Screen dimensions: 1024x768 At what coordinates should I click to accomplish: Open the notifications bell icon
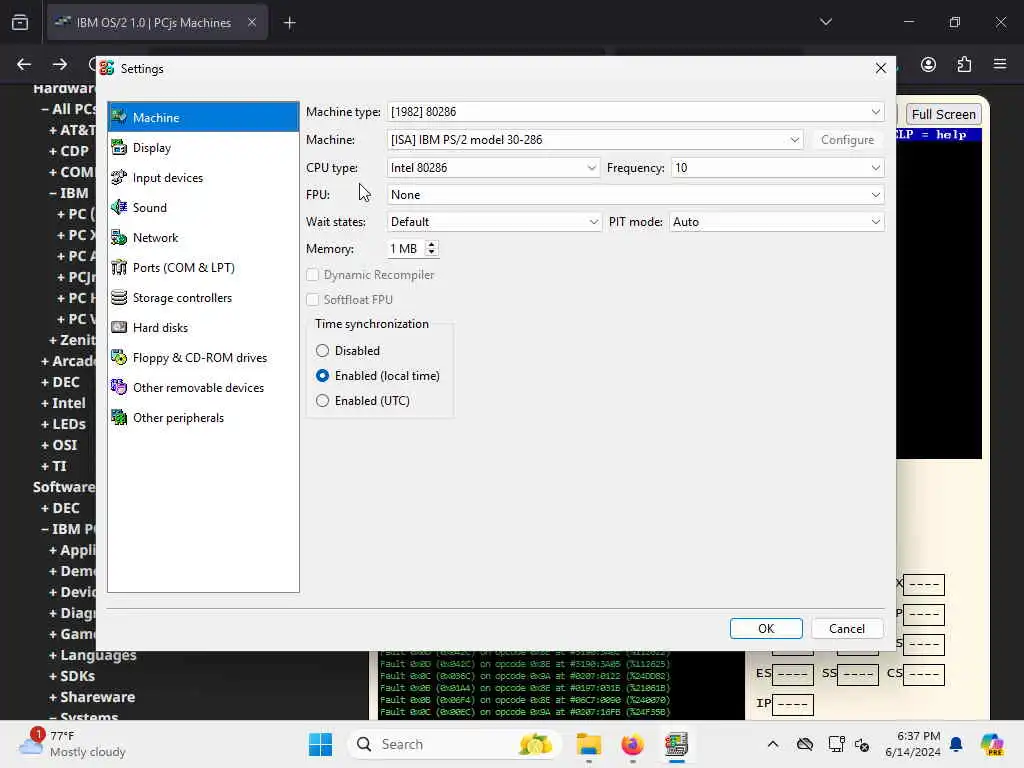pyautogui.click(x=956, y=744)
